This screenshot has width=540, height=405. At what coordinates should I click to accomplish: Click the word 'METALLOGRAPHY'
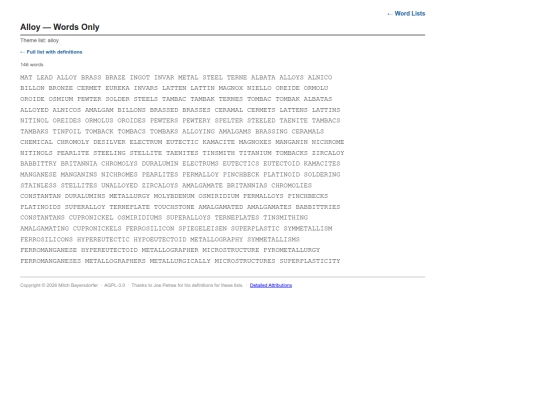(217, 239)
